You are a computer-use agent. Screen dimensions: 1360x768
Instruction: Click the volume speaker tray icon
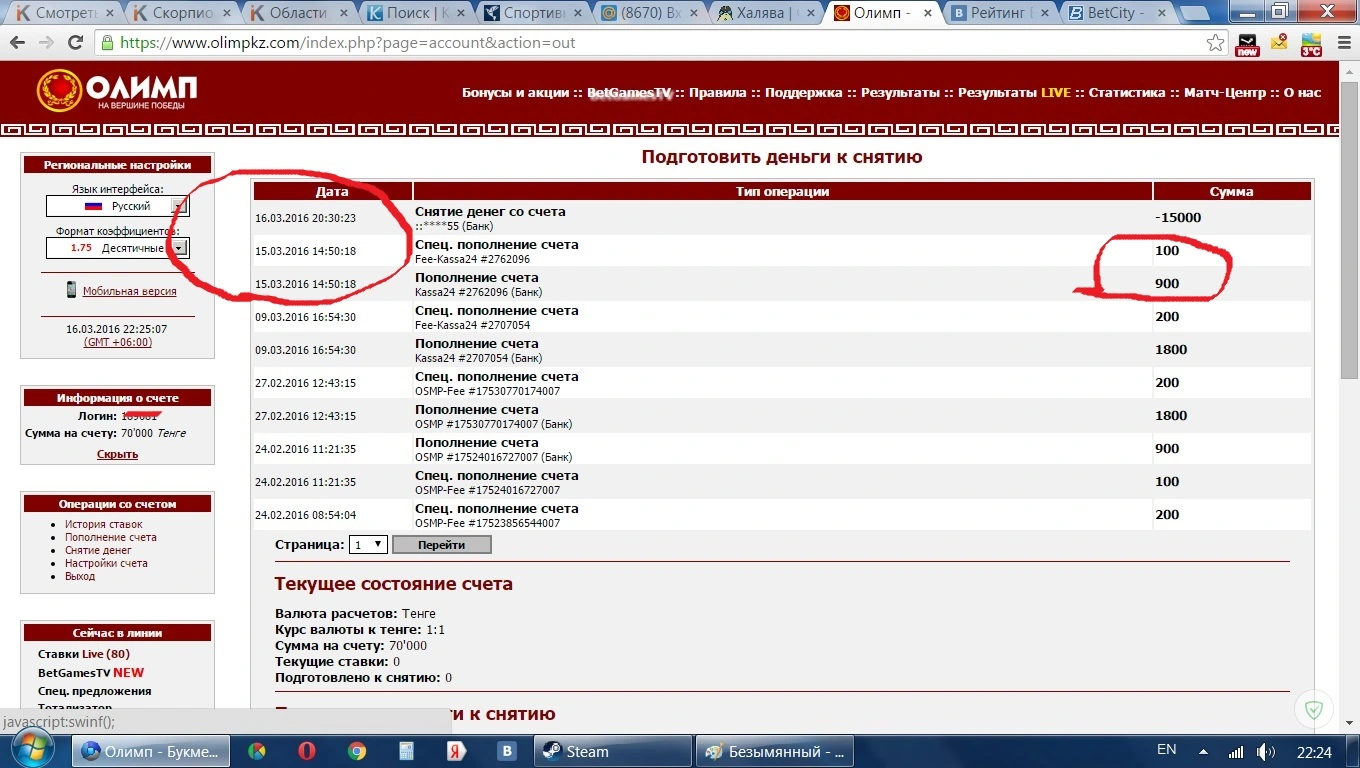click(1265, 751)
